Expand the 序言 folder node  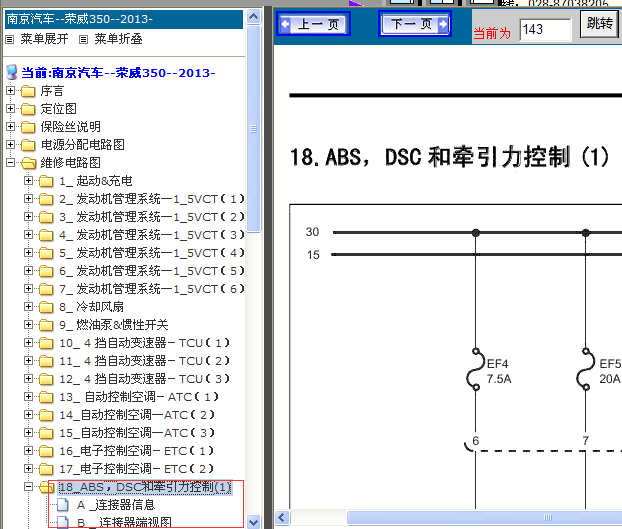[11, 90]
